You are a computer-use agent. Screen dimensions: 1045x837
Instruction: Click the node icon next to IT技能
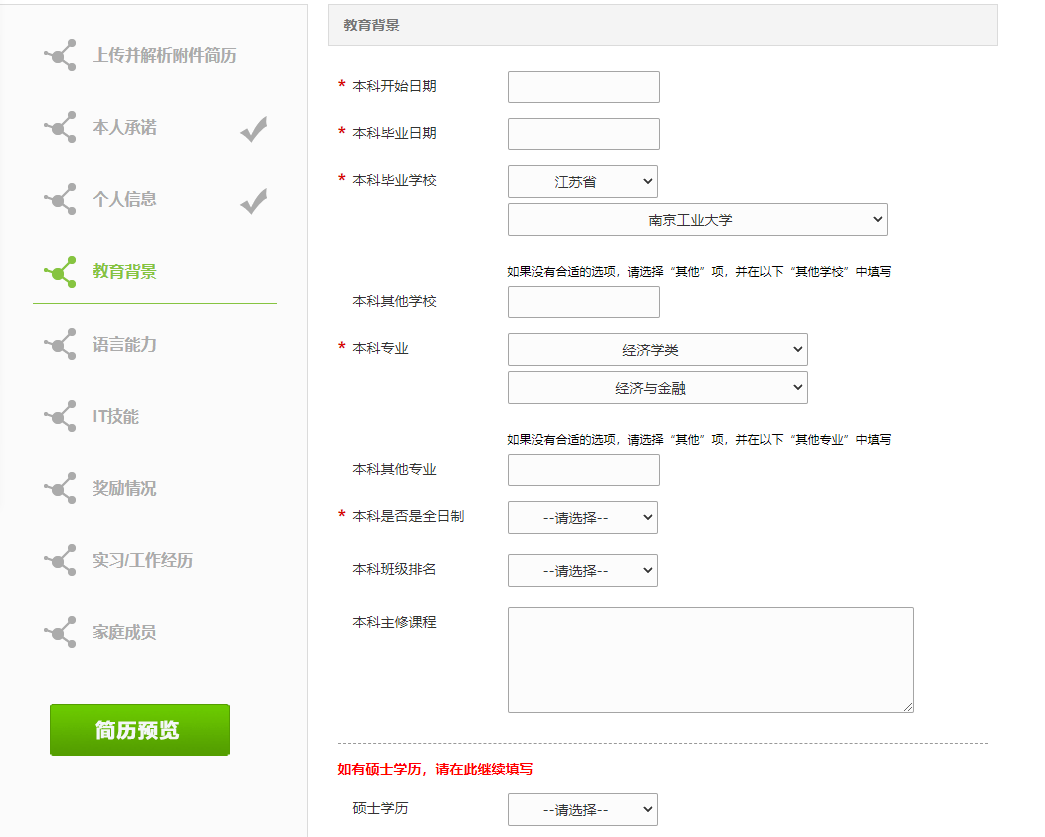pos(61,416)
